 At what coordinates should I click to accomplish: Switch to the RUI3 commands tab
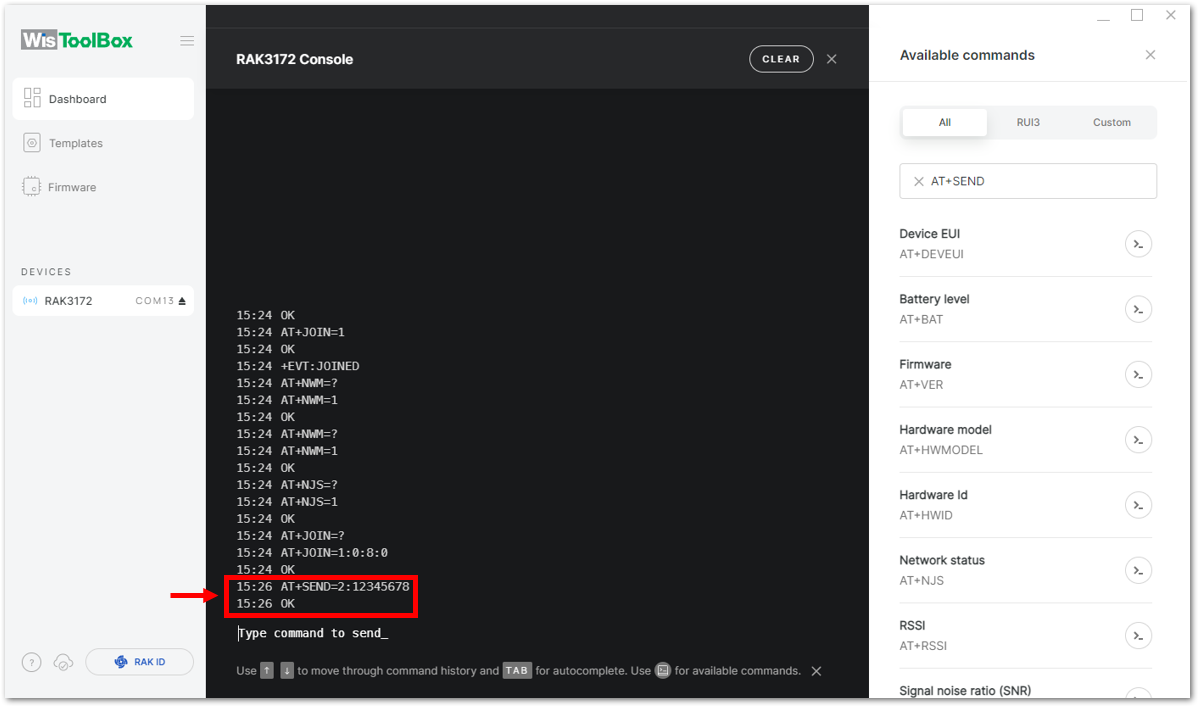pos(1028,122)
